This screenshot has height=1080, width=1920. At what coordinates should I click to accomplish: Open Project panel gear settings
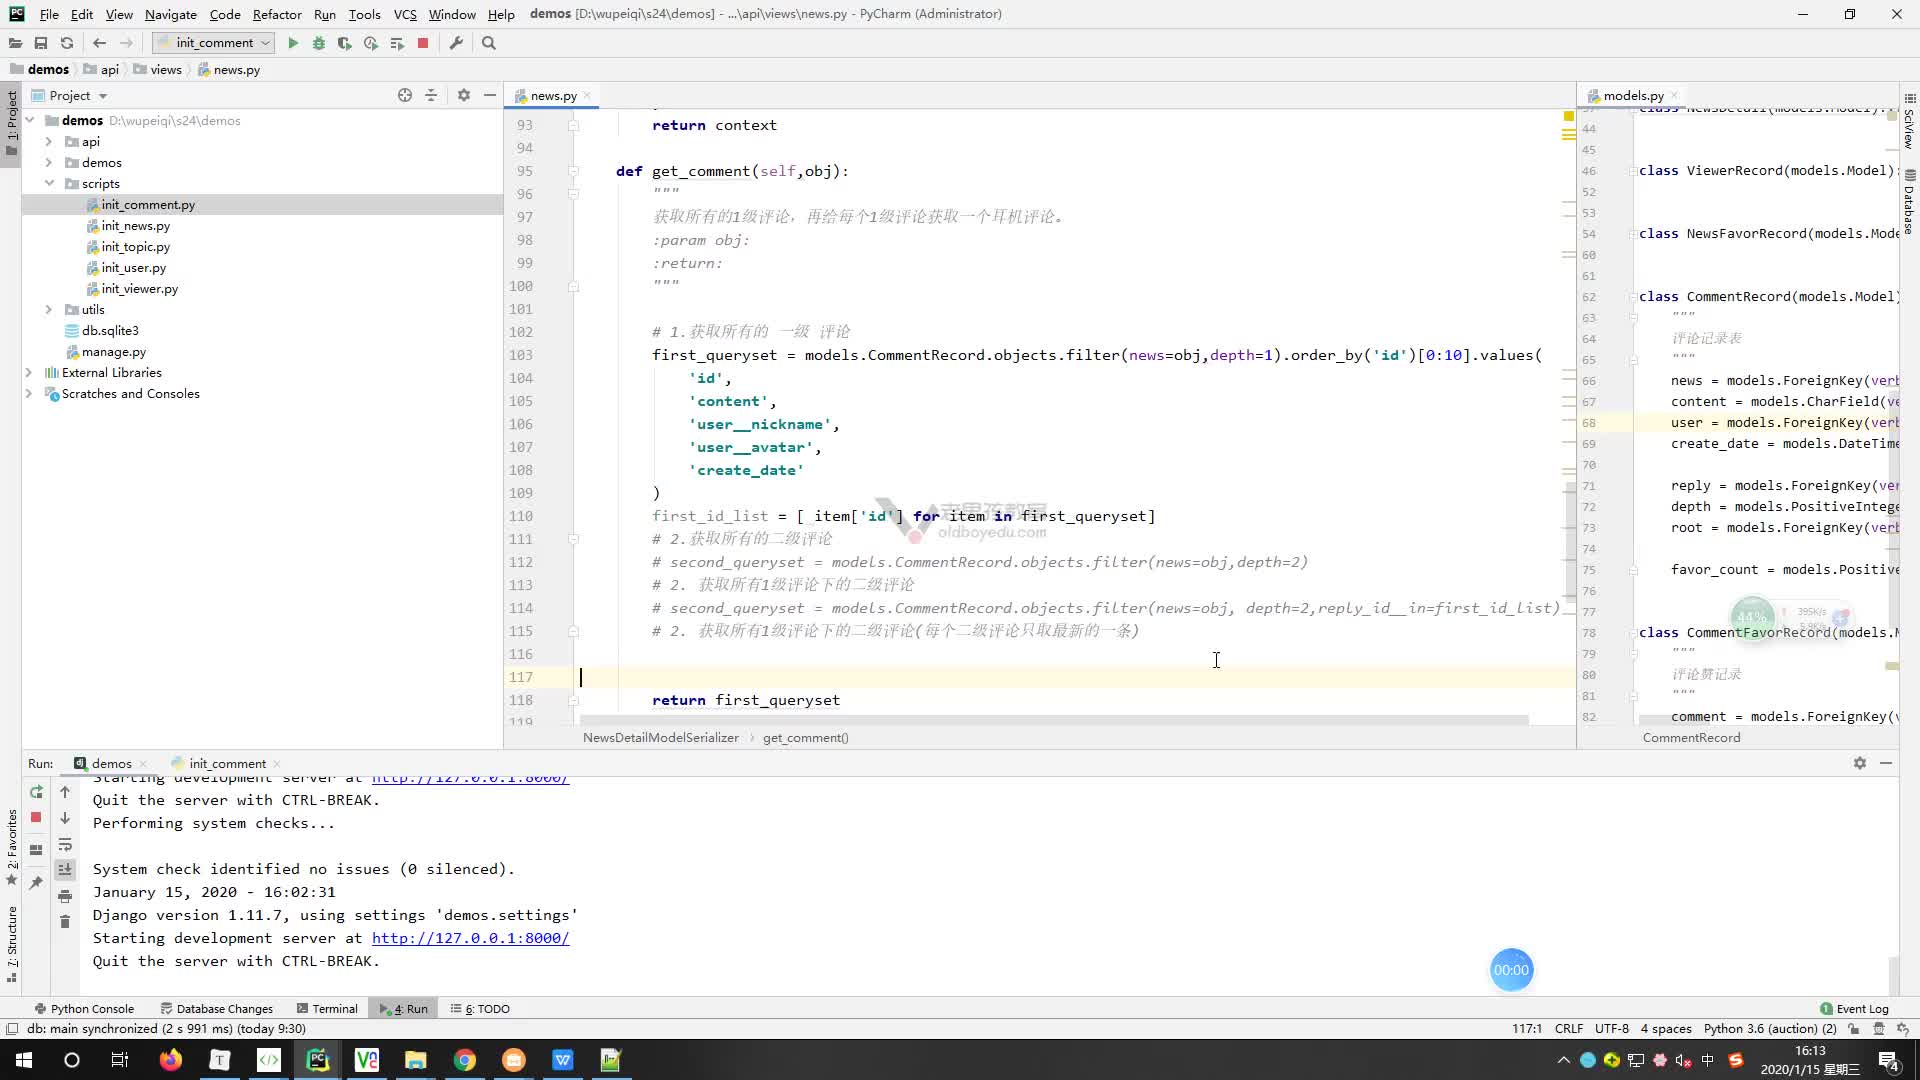[463, 95]
